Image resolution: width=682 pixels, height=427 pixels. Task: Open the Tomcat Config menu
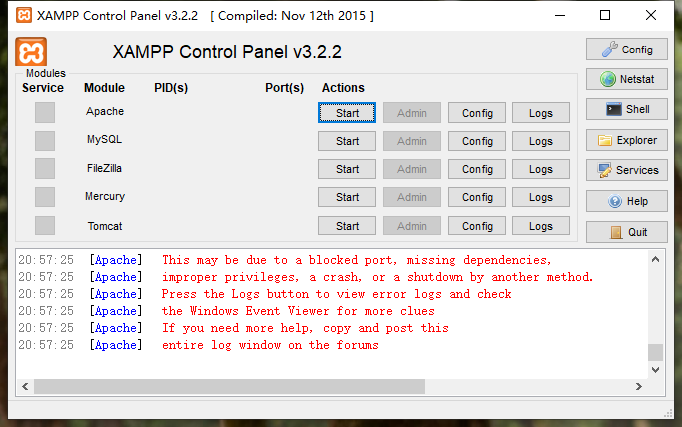point(477,226)
